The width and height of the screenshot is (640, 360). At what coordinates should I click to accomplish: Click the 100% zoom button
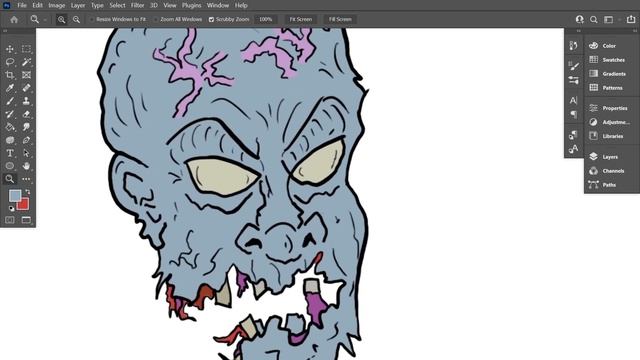tap(266, 19)
